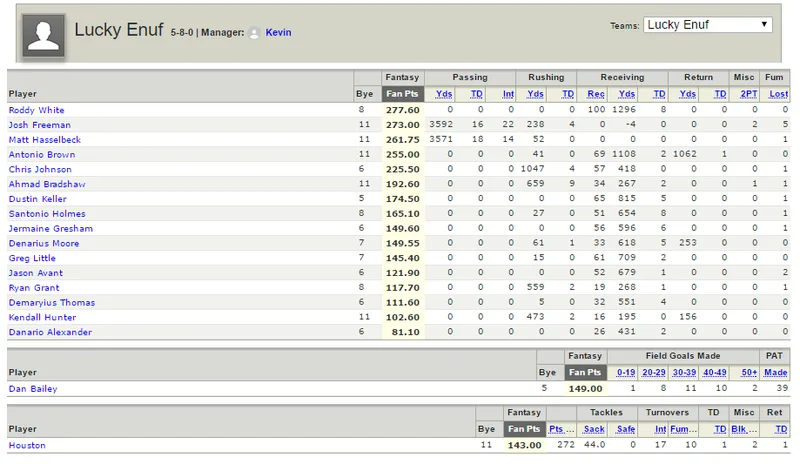Sort defense by Turnovers Int column
The height and width of the screenshot is (464, 800).
pyautogui.click(x=660, y=429)
